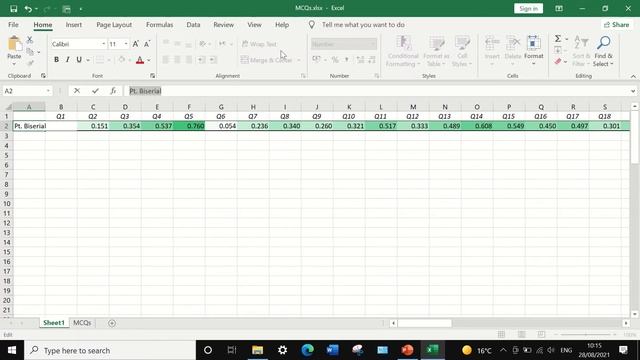Switch to the Insert tab
640x360 pixels.
tap(73, 24)
